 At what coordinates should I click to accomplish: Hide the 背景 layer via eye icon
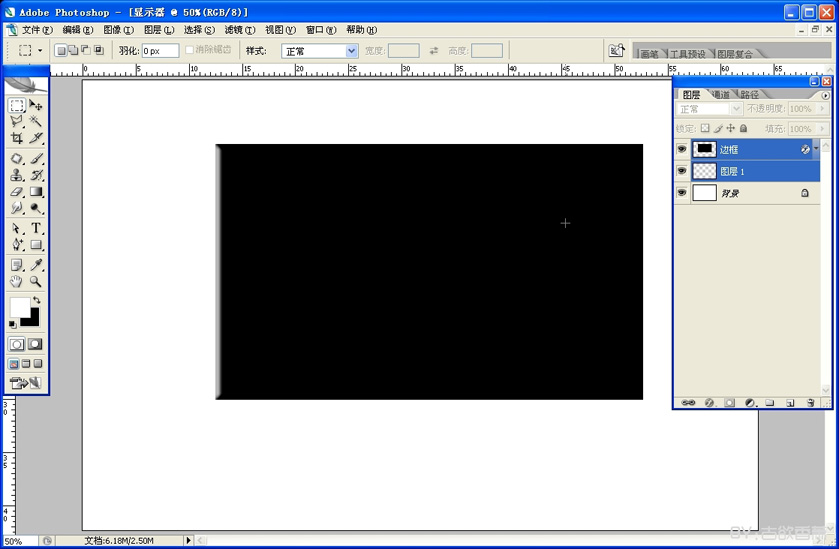682,193
